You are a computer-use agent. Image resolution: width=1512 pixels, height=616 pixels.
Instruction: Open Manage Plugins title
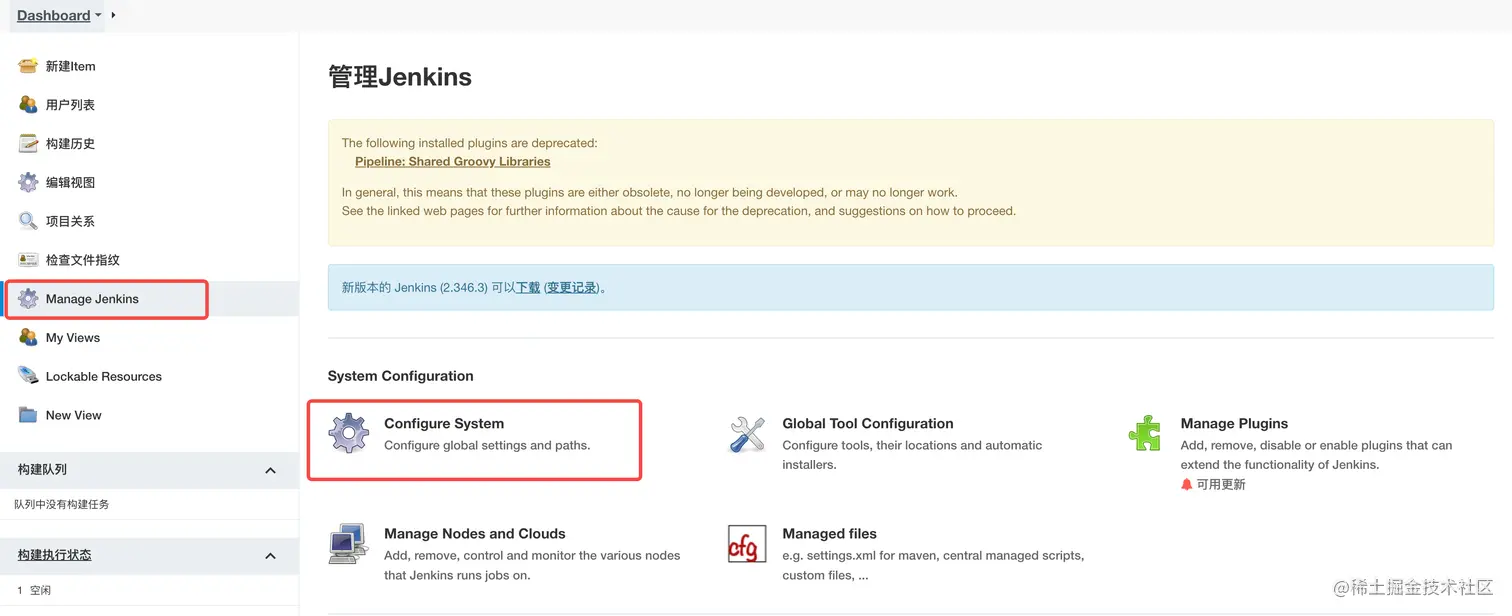(x=1234, y=424)
